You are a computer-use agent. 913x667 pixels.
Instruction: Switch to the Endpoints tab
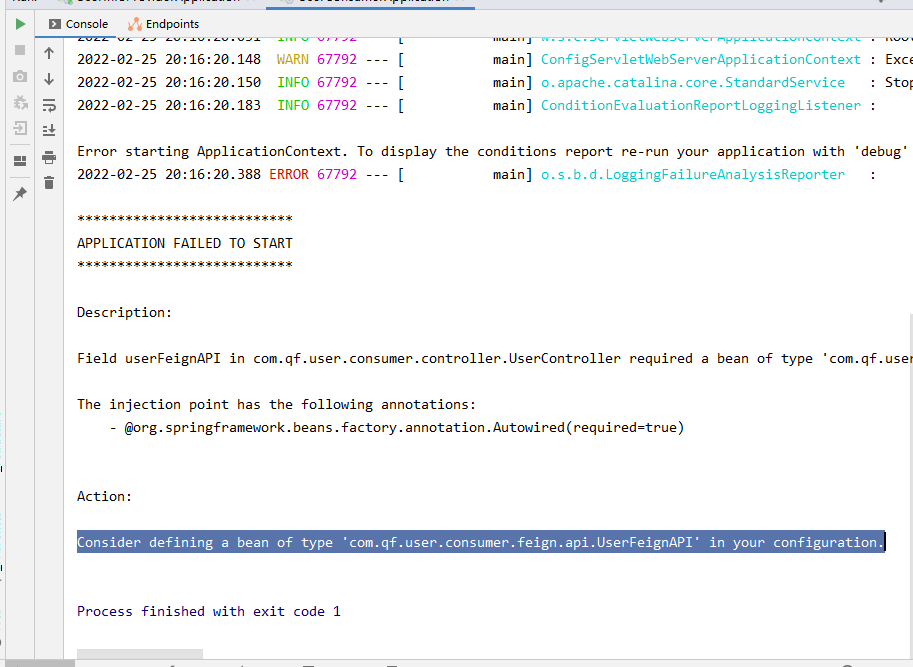click(x=164, y=24)
